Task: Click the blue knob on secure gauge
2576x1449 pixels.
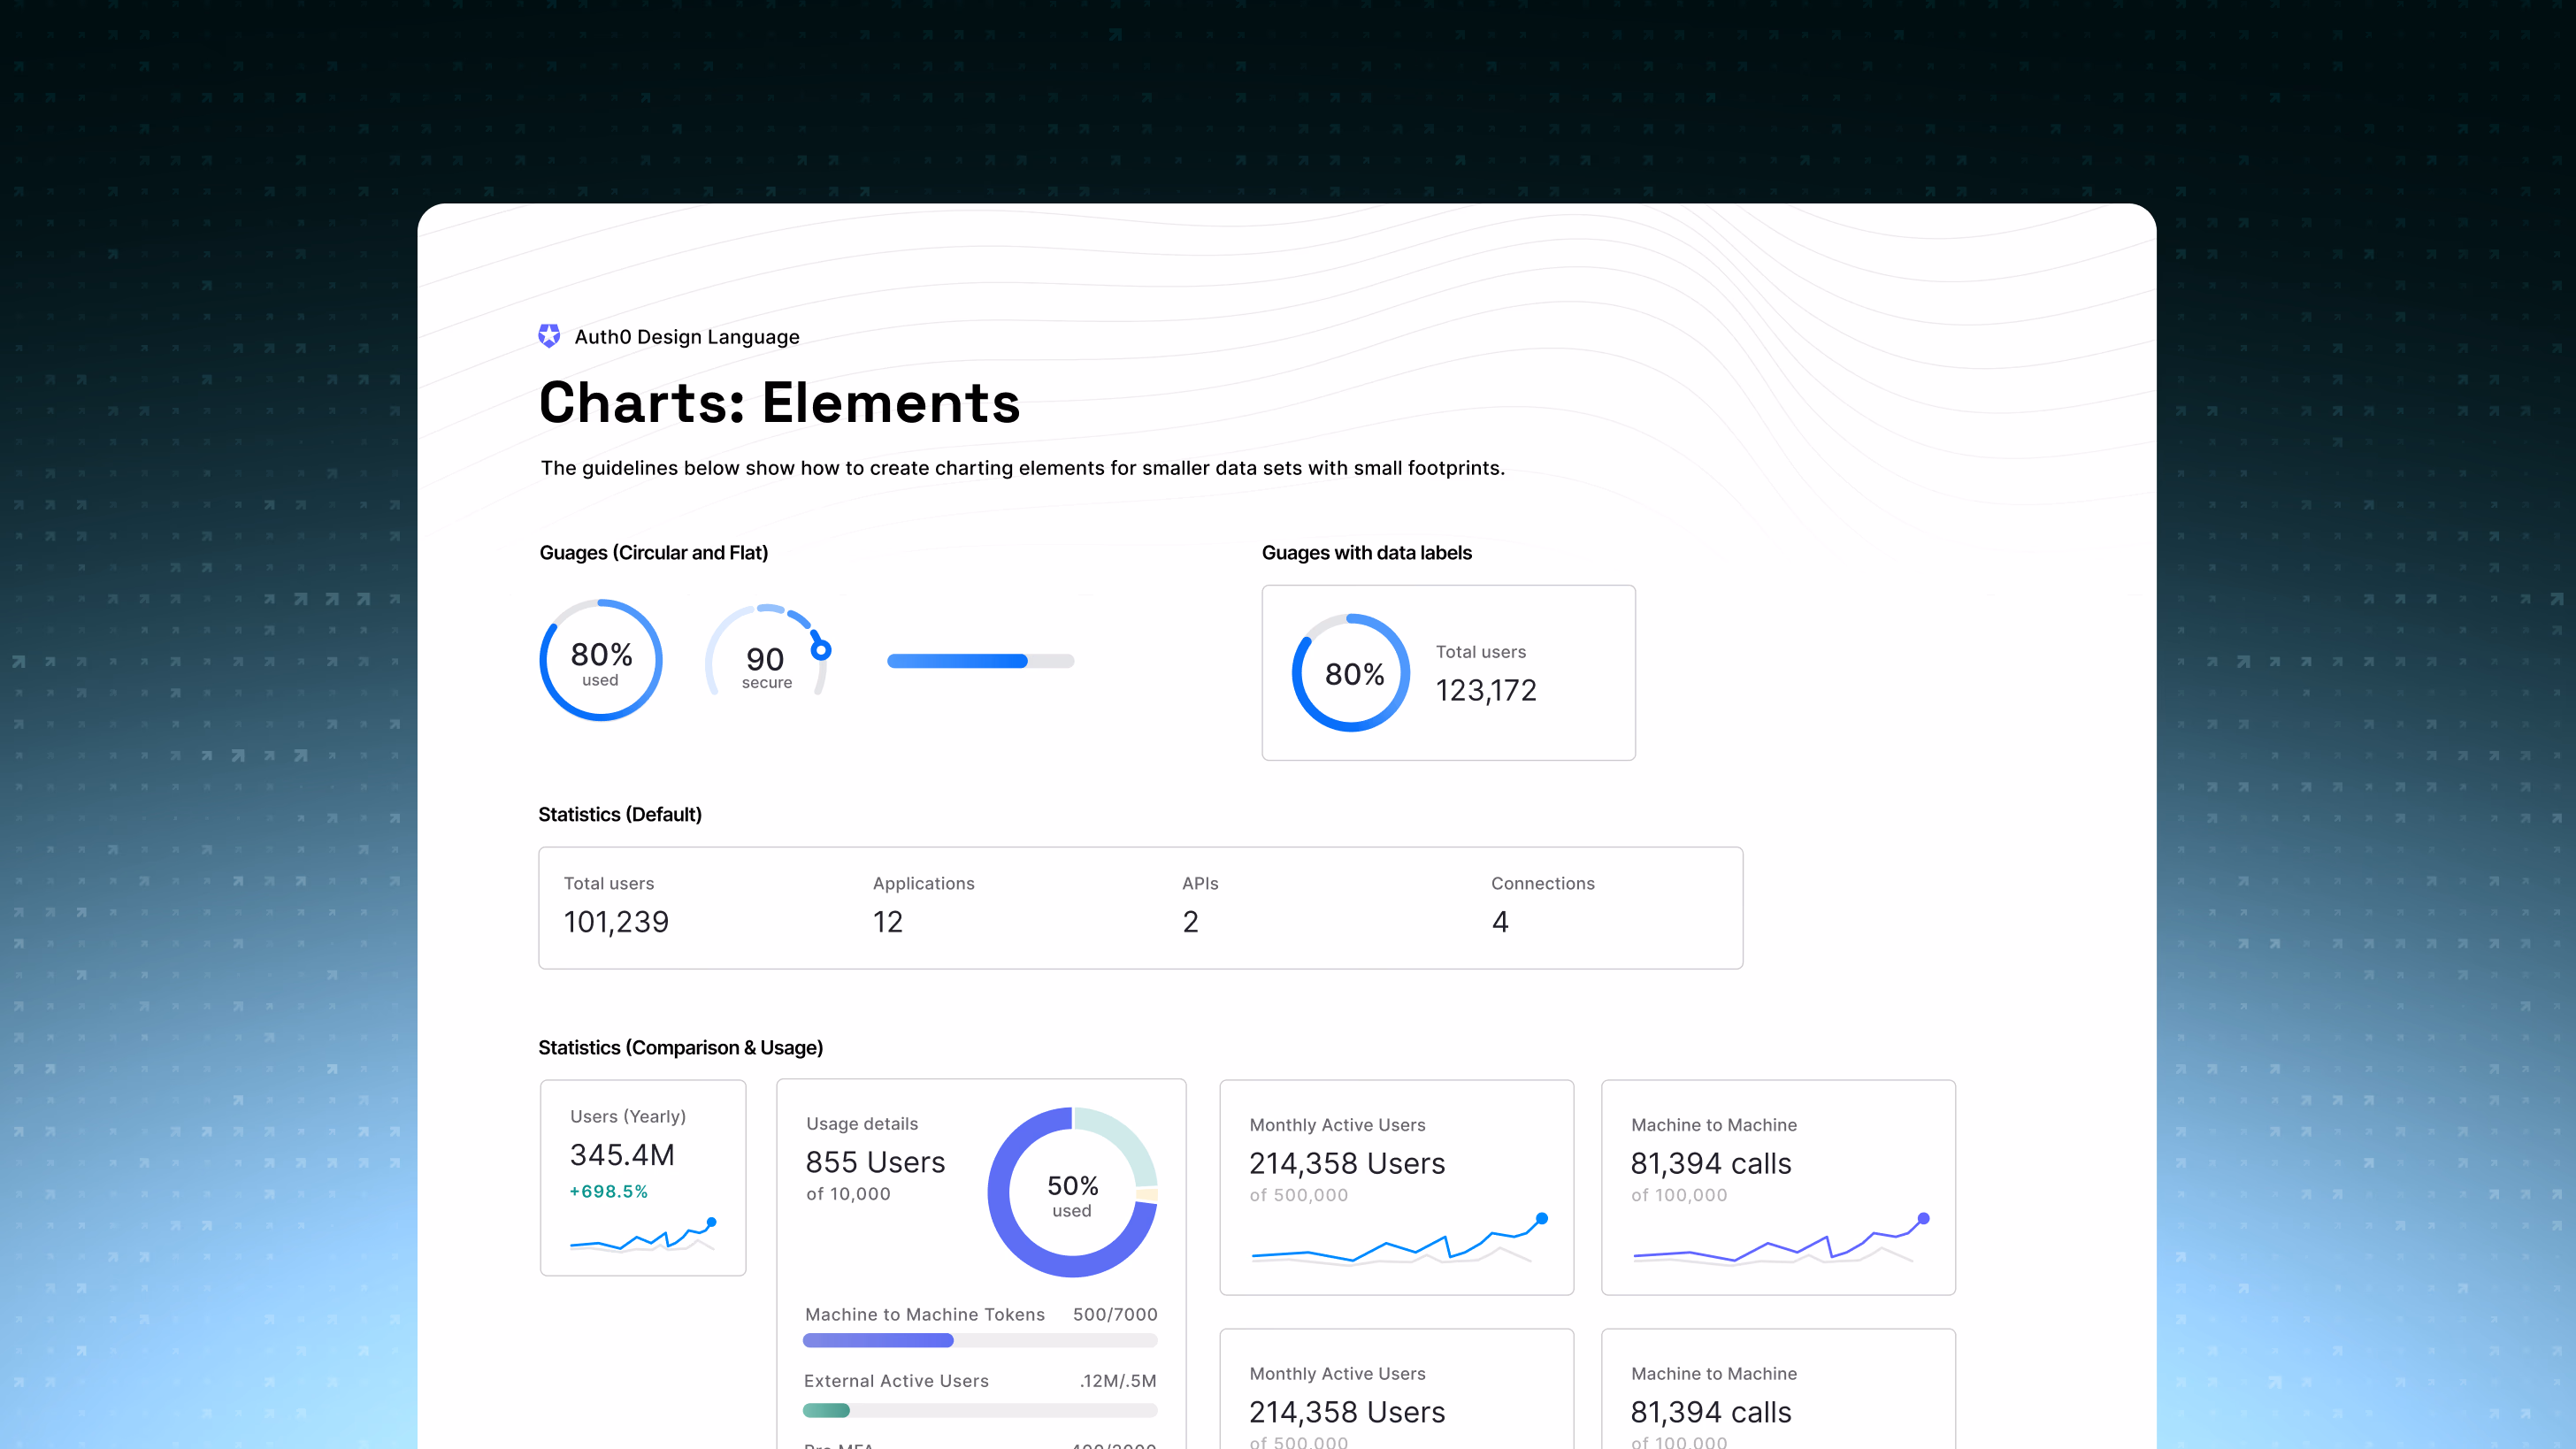Action: [x=821, y=650]
